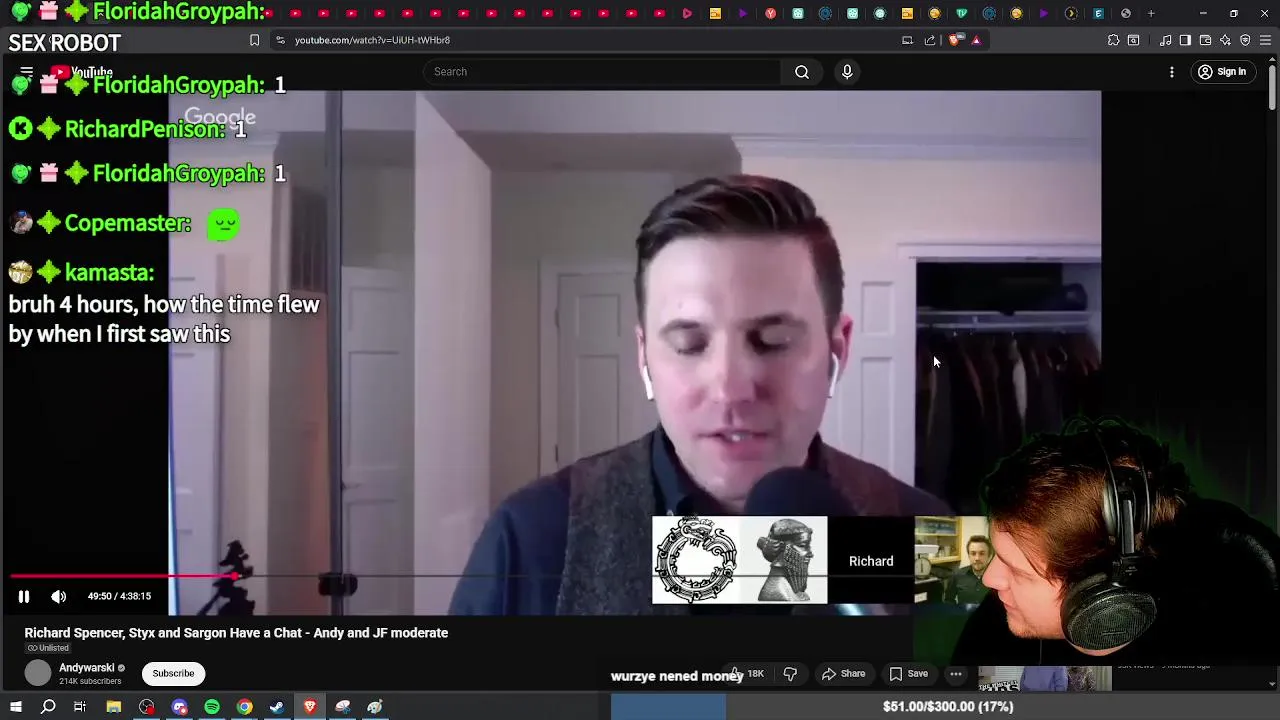Viewport: 1280px width, 720px height.
Task: Click the Share button below the video
Action: (x=844, y=674)
